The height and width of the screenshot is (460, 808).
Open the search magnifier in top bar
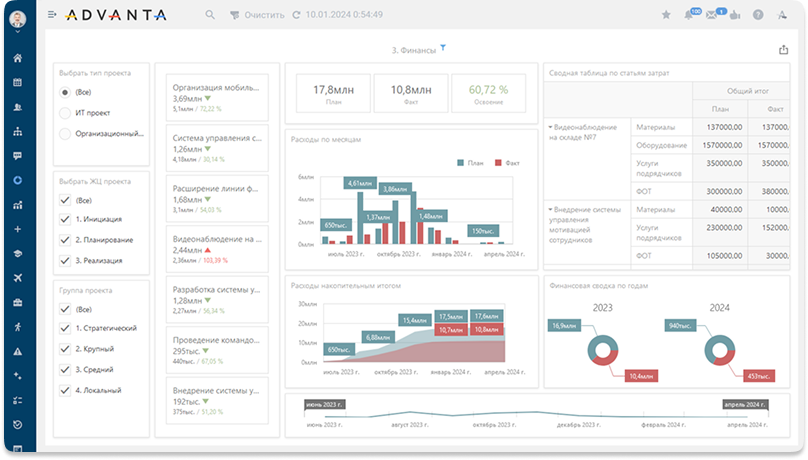click(x=210, y=15)
